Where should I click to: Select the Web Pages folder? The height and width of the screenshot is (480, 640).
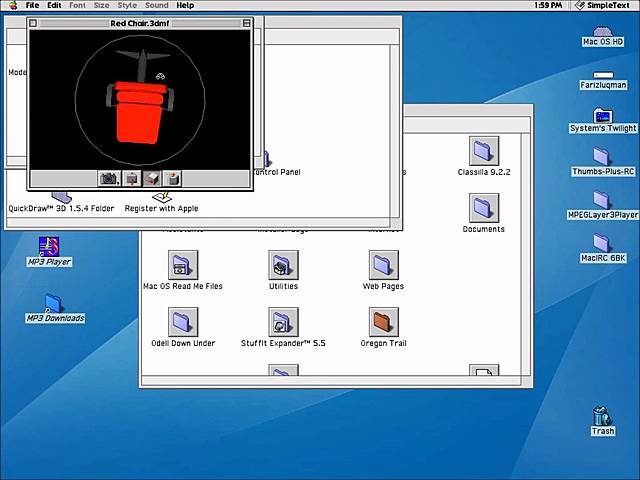click(x=383, y=271)
